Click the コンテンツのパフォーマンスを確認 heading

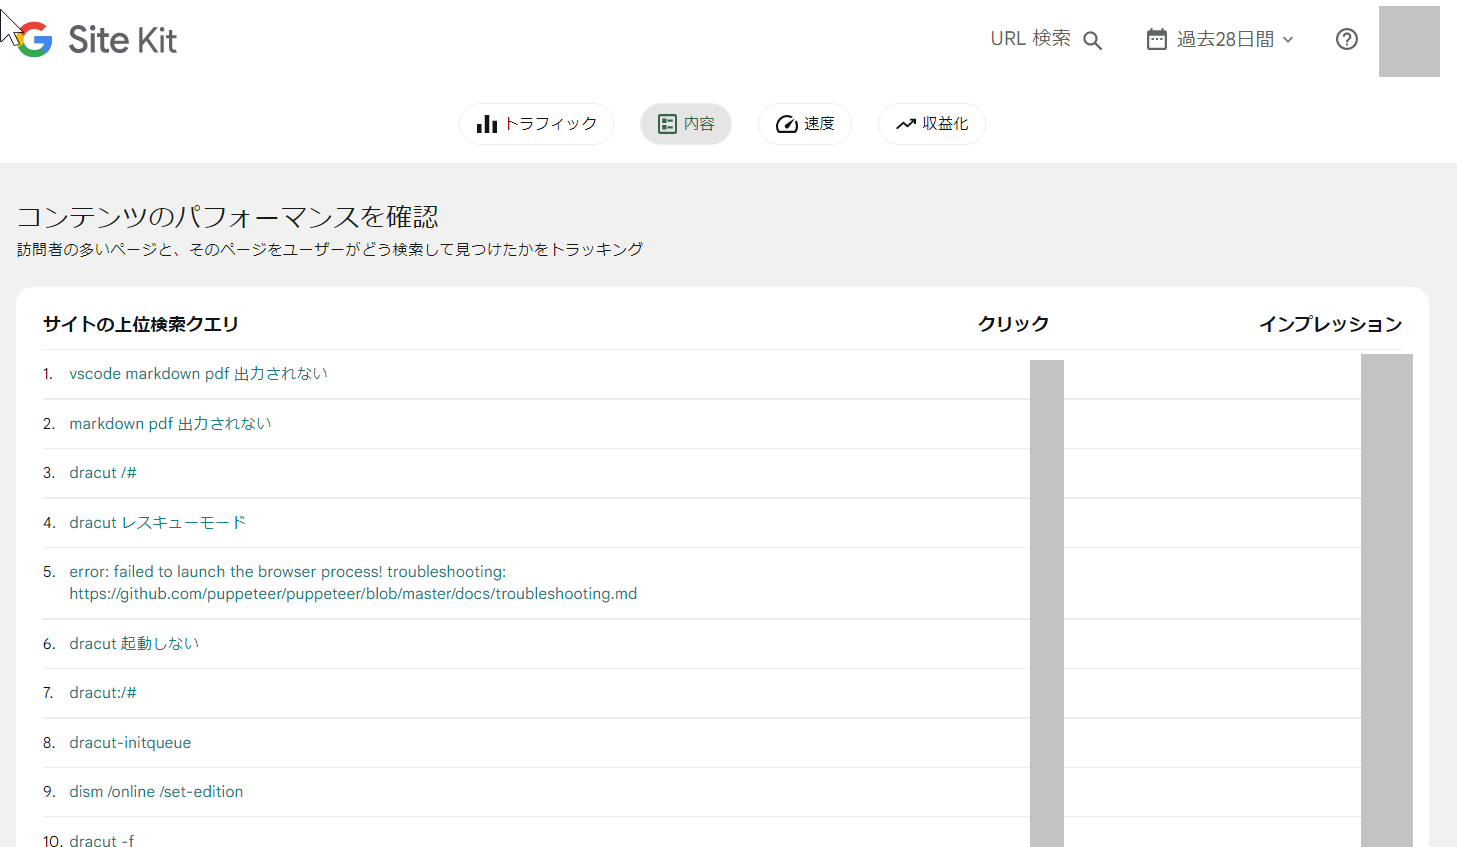click(x=228, y=217)
